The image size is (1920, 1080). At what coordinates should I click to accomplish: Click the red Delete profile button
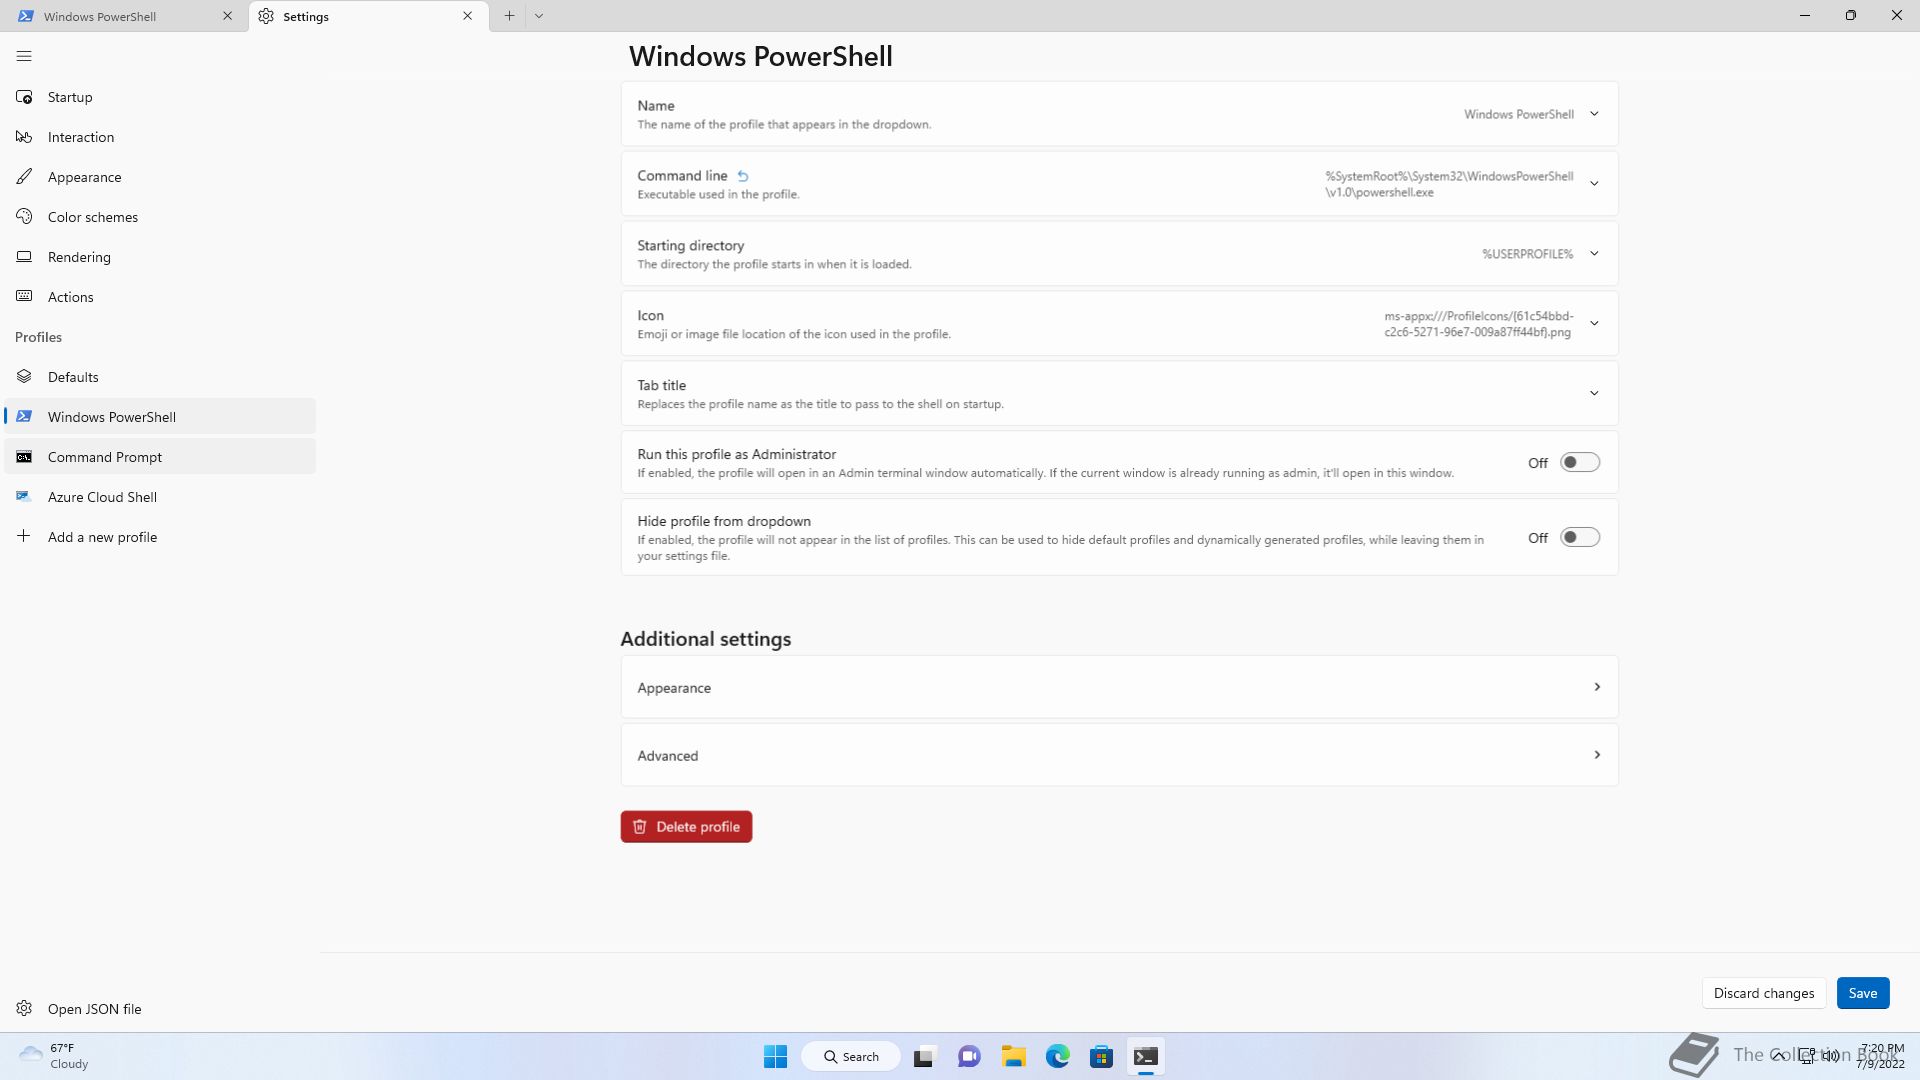click(686, 827)
